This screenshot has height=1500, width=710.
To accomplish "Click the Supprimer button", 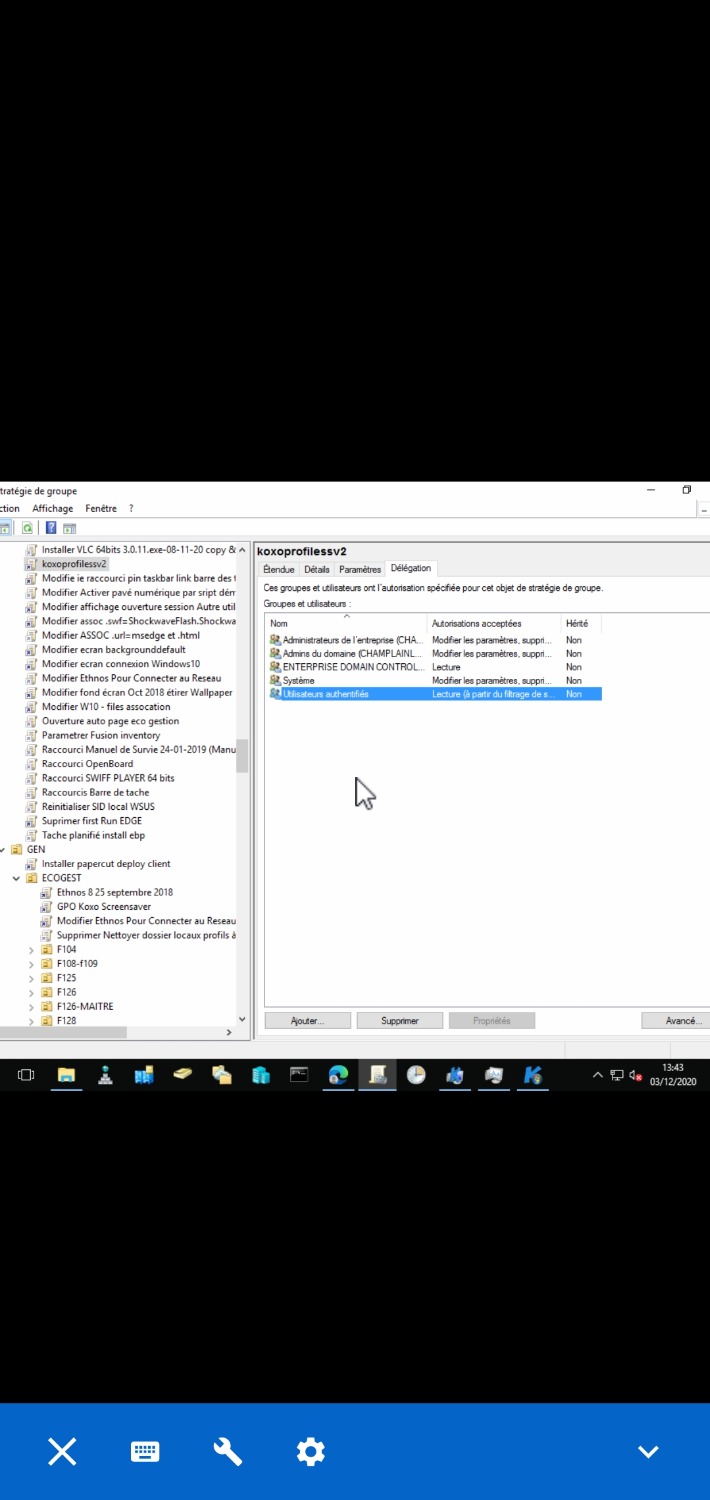I will (x=399, y=1021).
